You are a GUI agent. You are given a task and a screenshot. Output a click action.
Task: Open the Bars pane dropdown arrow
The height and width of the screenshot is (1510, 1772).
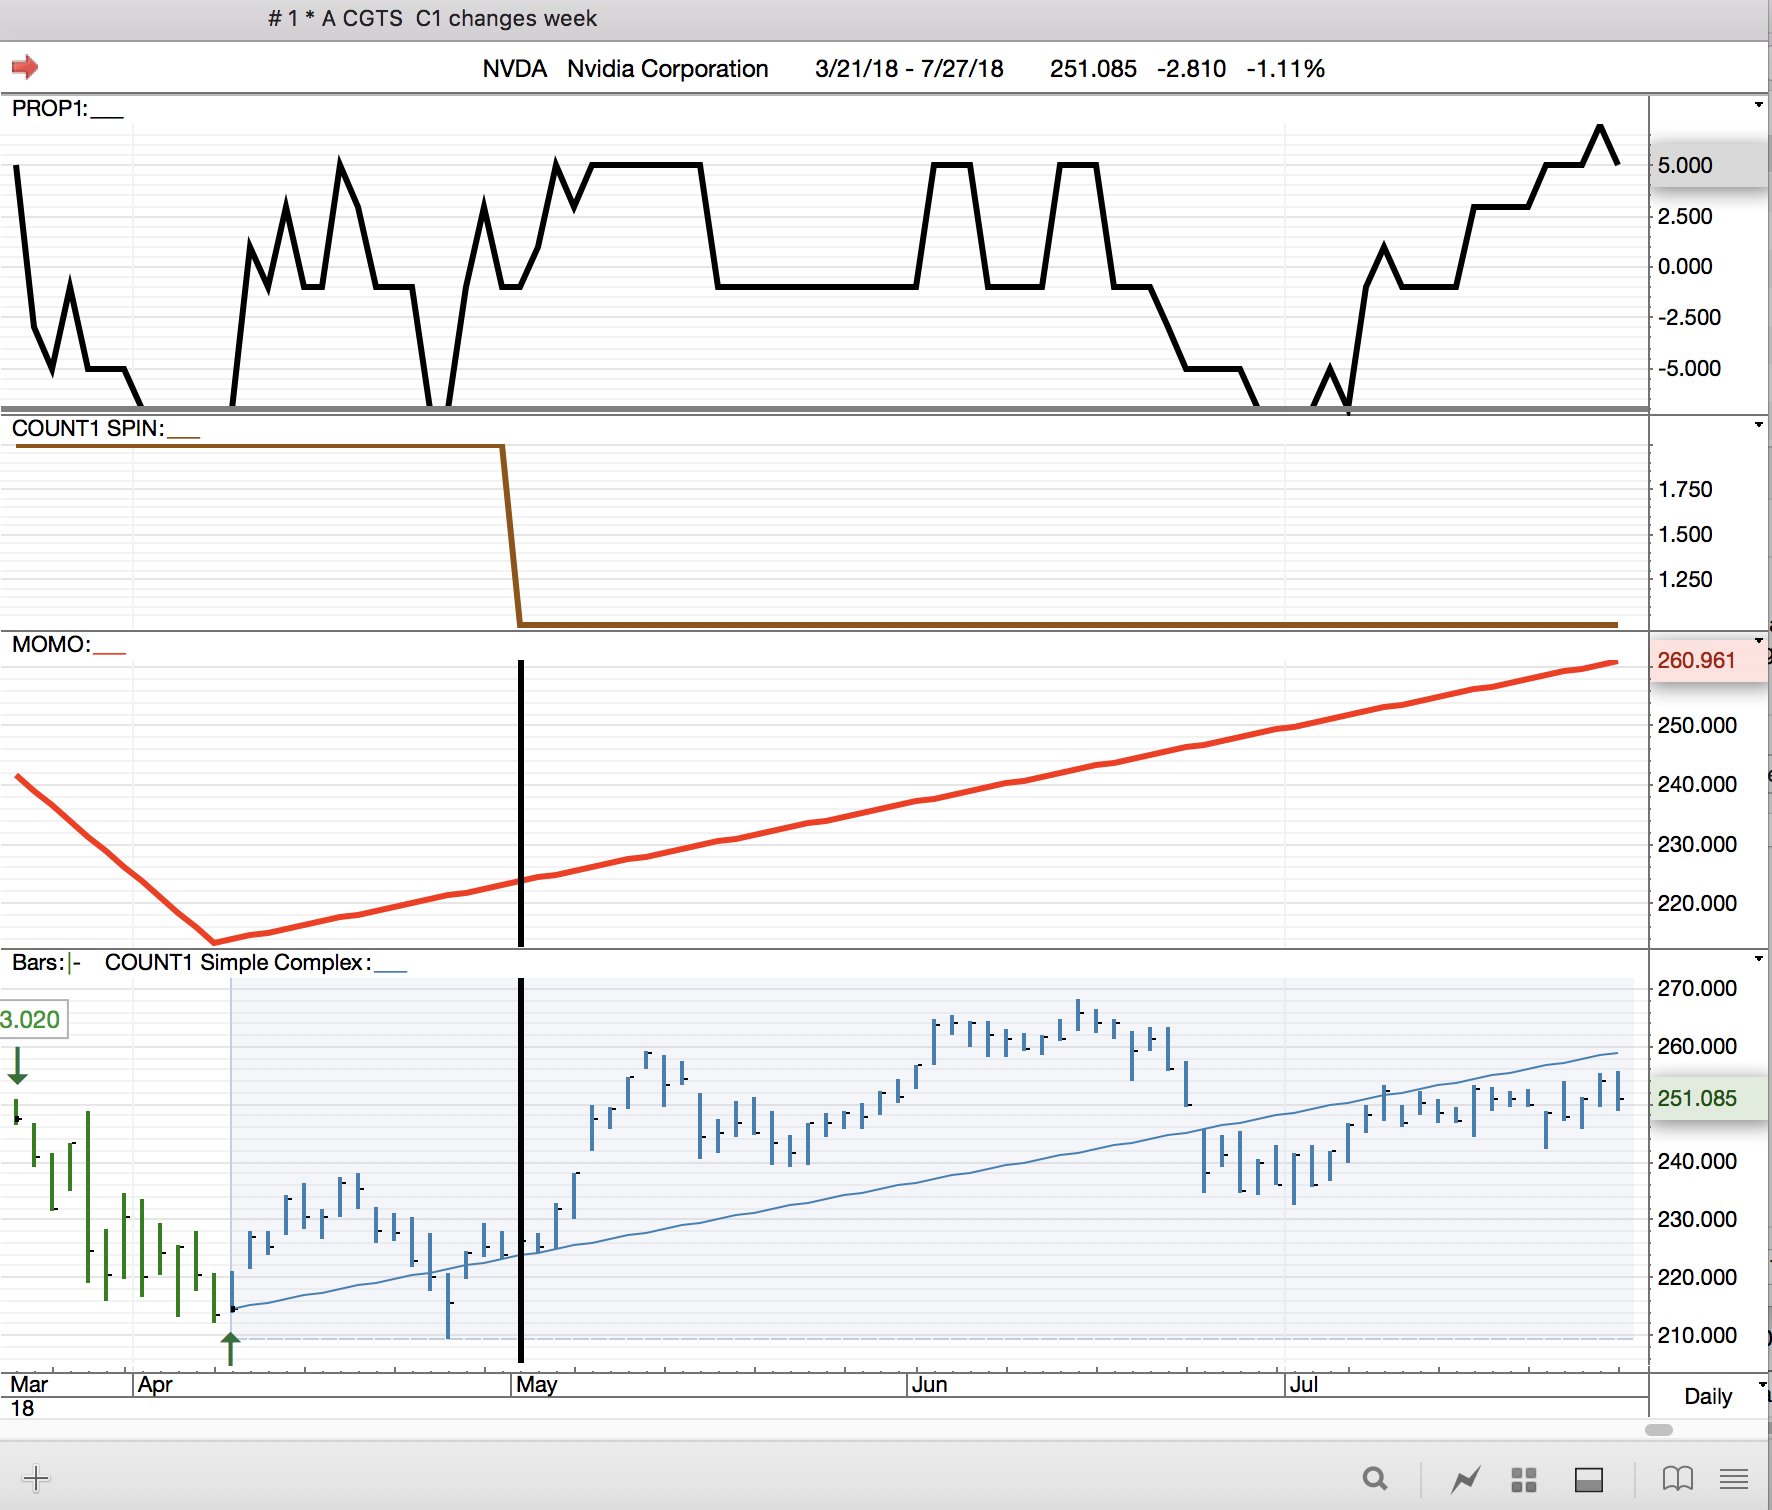coord(1759,959)
